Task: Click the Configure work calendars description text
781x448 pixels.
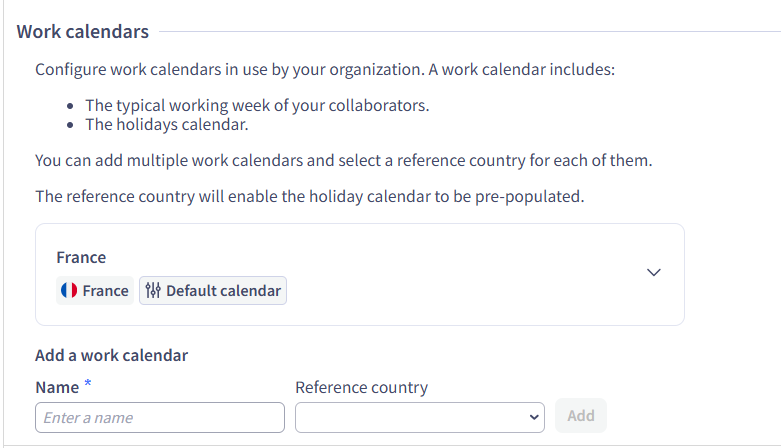Action: click(325, 70)
